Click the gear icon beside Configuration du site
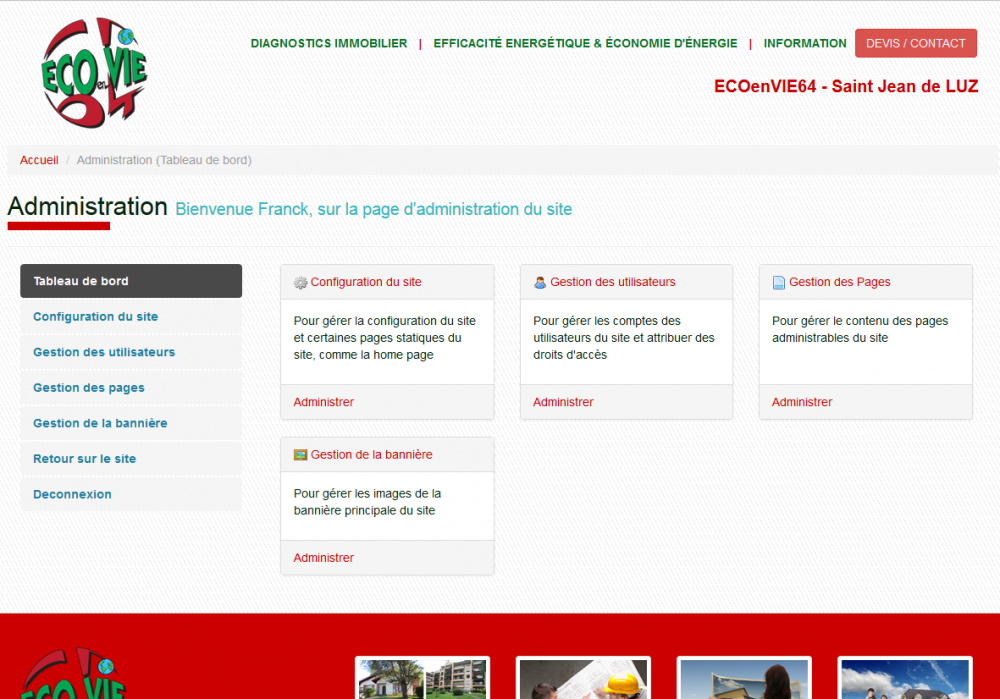The image size is (1000, 699). click(x=300, y=283)
